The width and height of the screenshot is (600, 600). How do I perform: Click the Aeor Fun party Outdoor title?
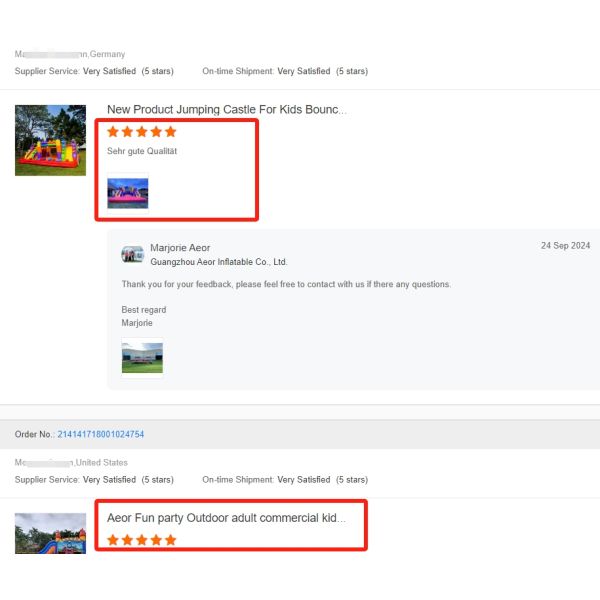[226, 518]
